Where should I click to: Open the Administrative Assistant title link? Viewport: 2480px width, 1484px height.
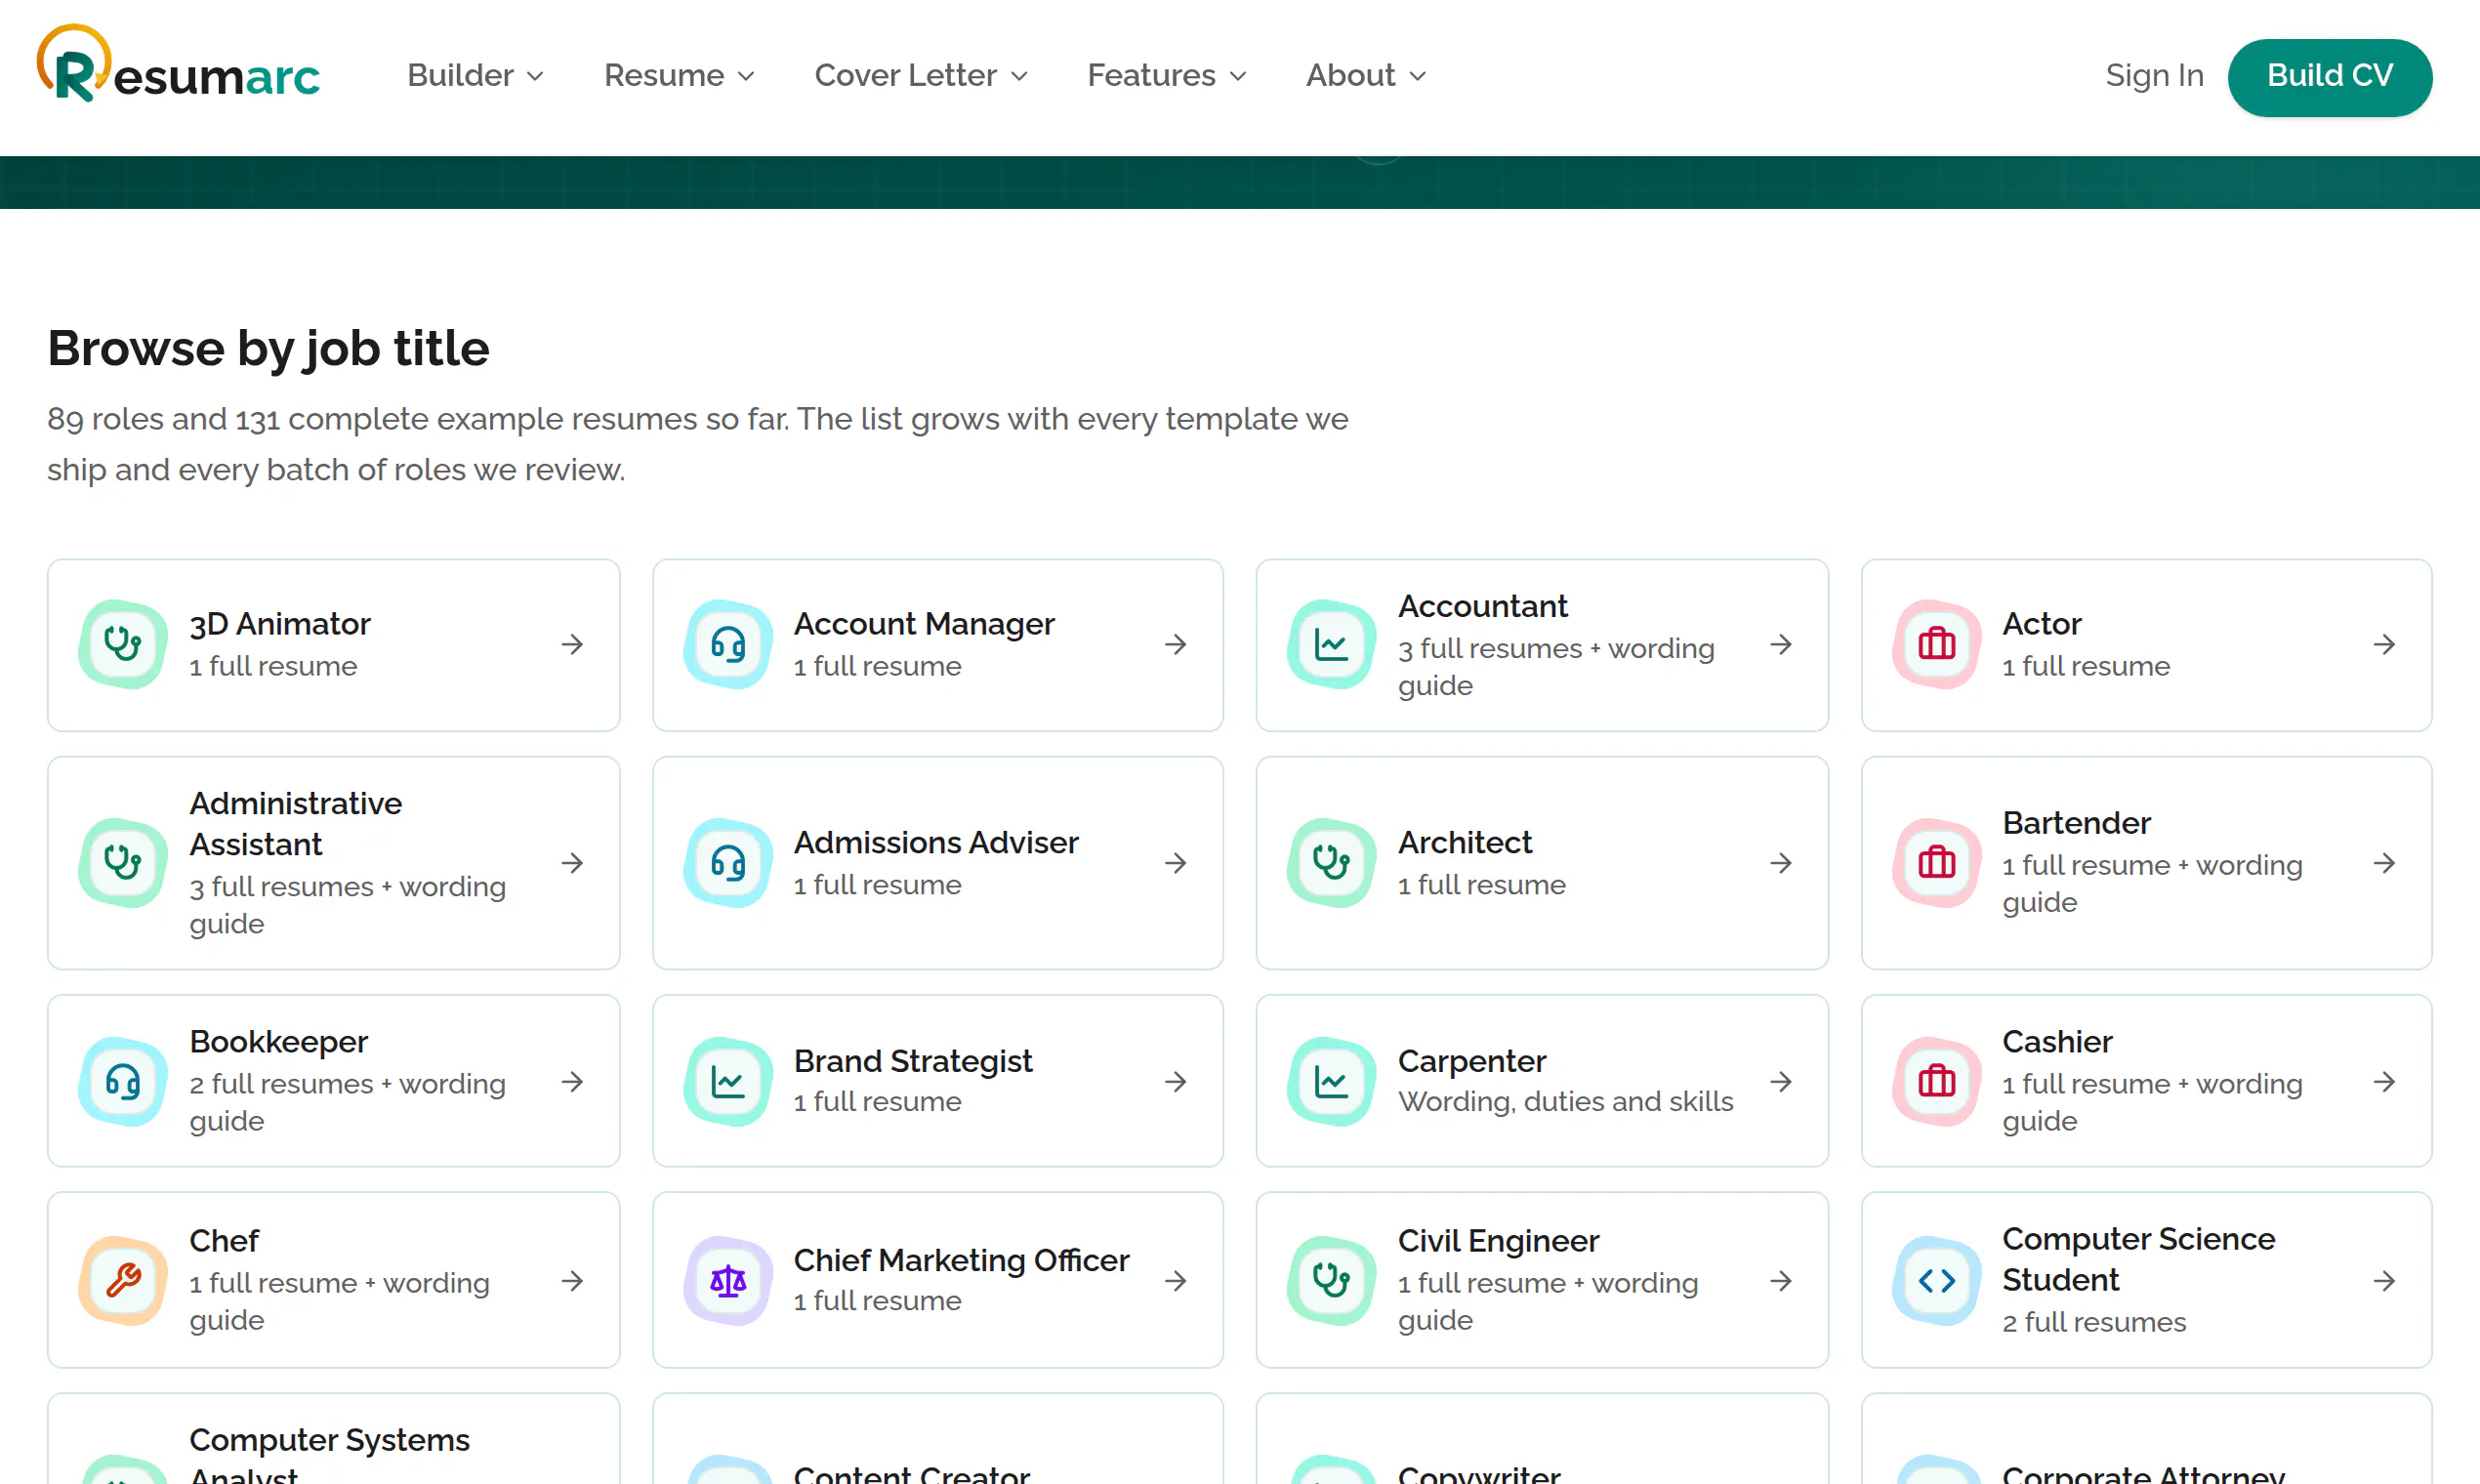(x=295, y=823)
